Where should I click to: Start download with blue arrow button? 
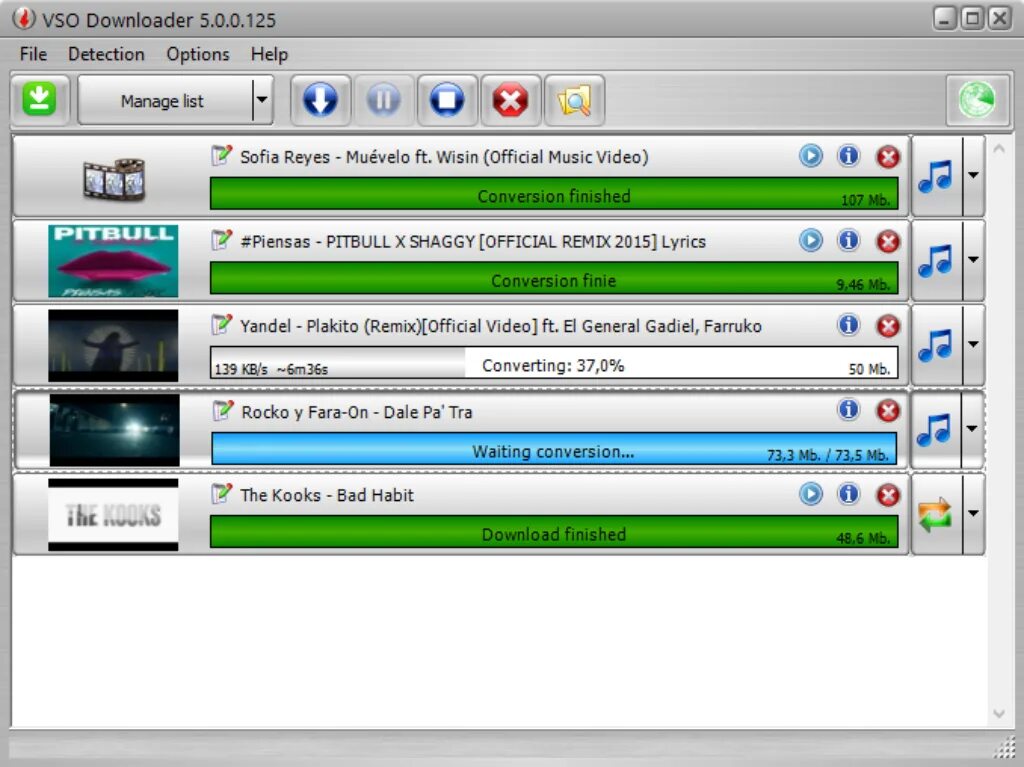point(320,100)
